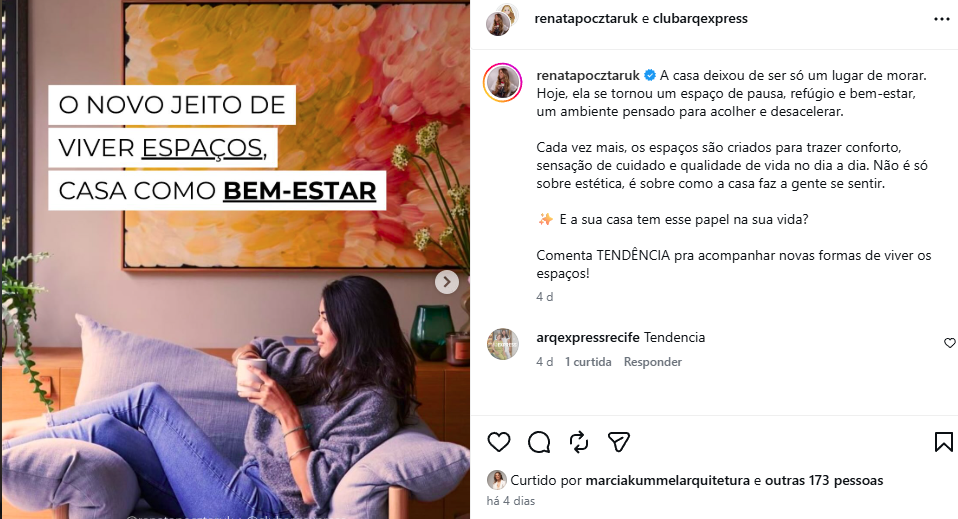Repost using the circular arrows icon
This screenshot has width=958, height=519.
579,442
